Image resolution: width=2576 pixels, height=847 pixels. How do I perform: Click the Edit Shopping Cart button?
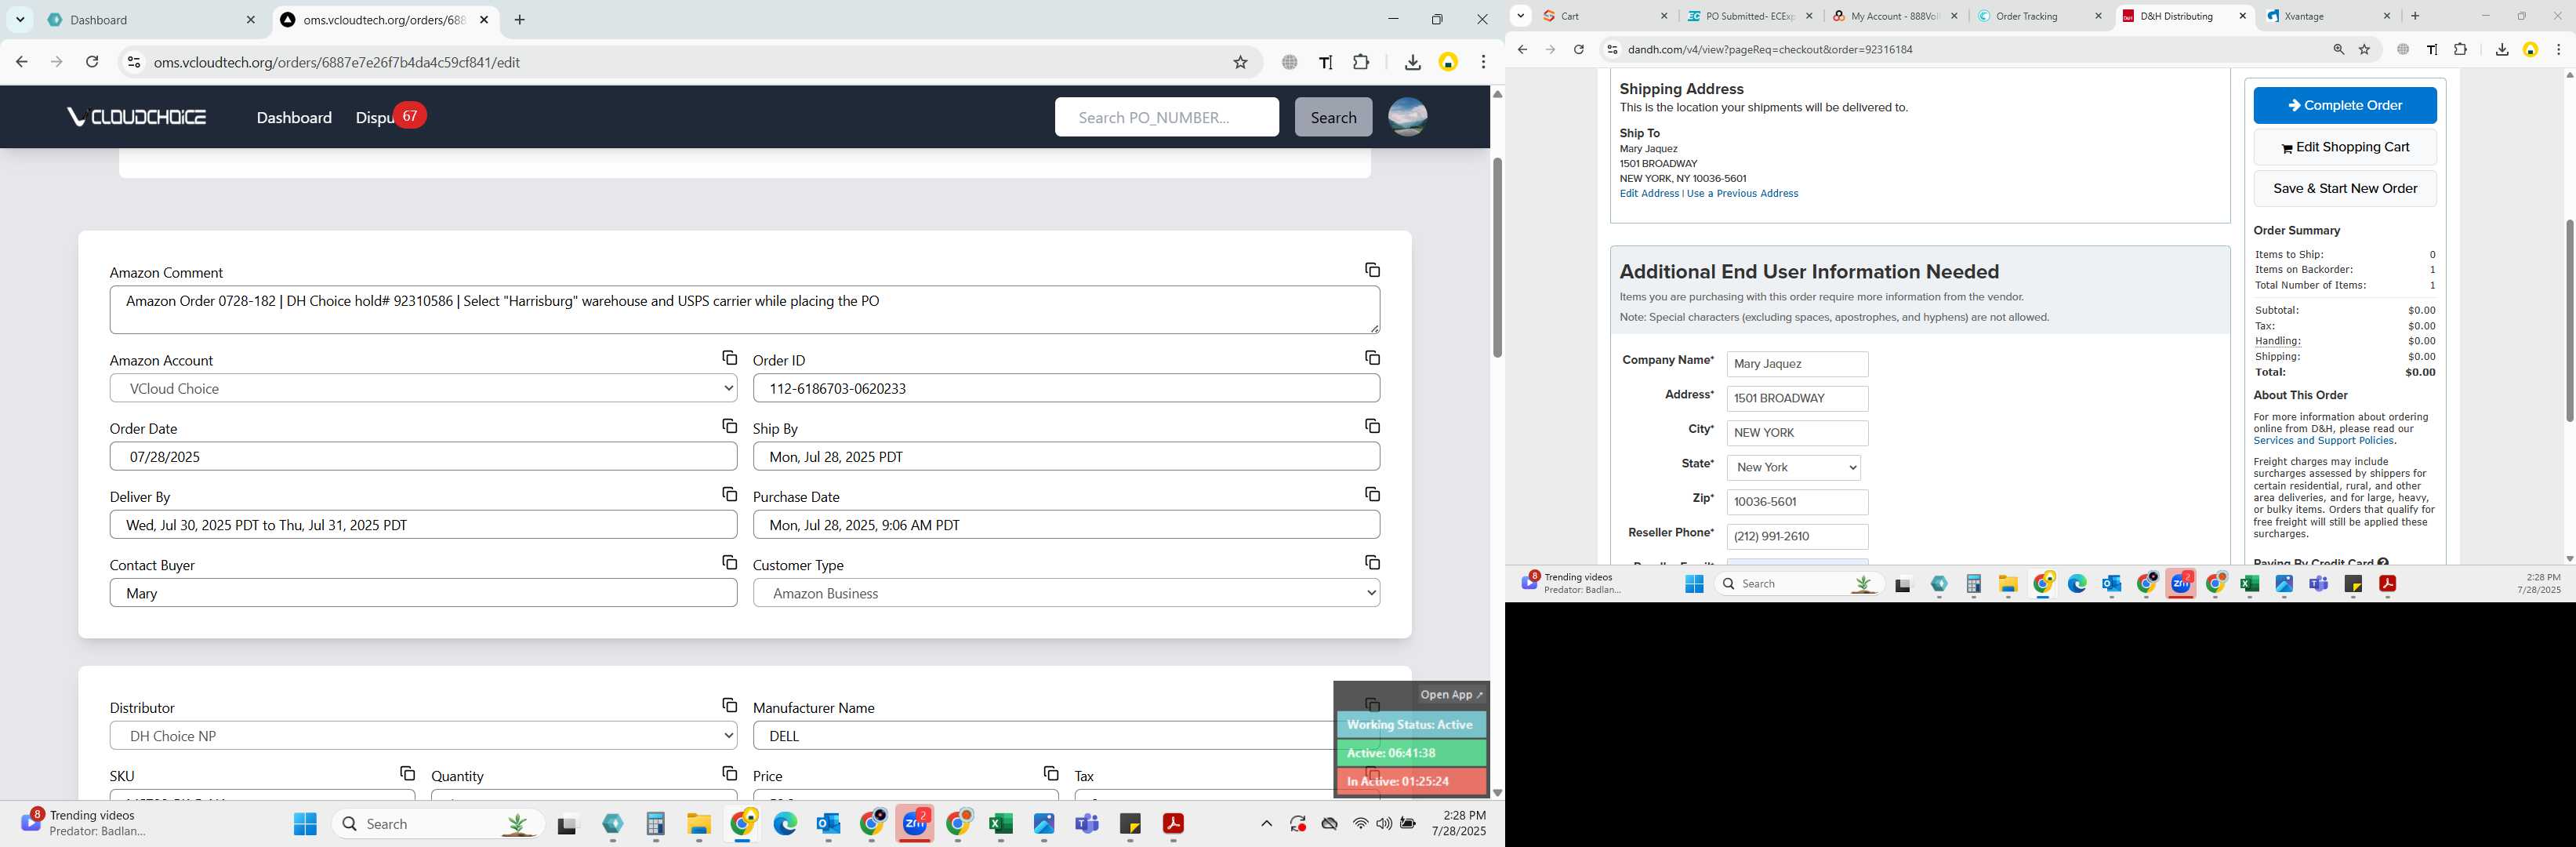2344,147
